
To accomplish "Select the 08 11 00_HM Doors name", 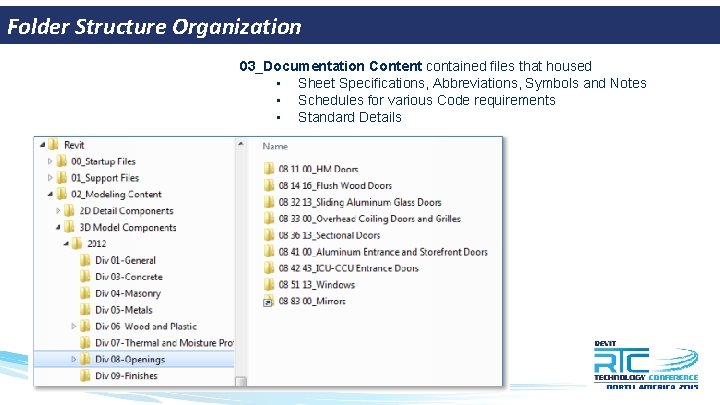I will click(318, 169).
